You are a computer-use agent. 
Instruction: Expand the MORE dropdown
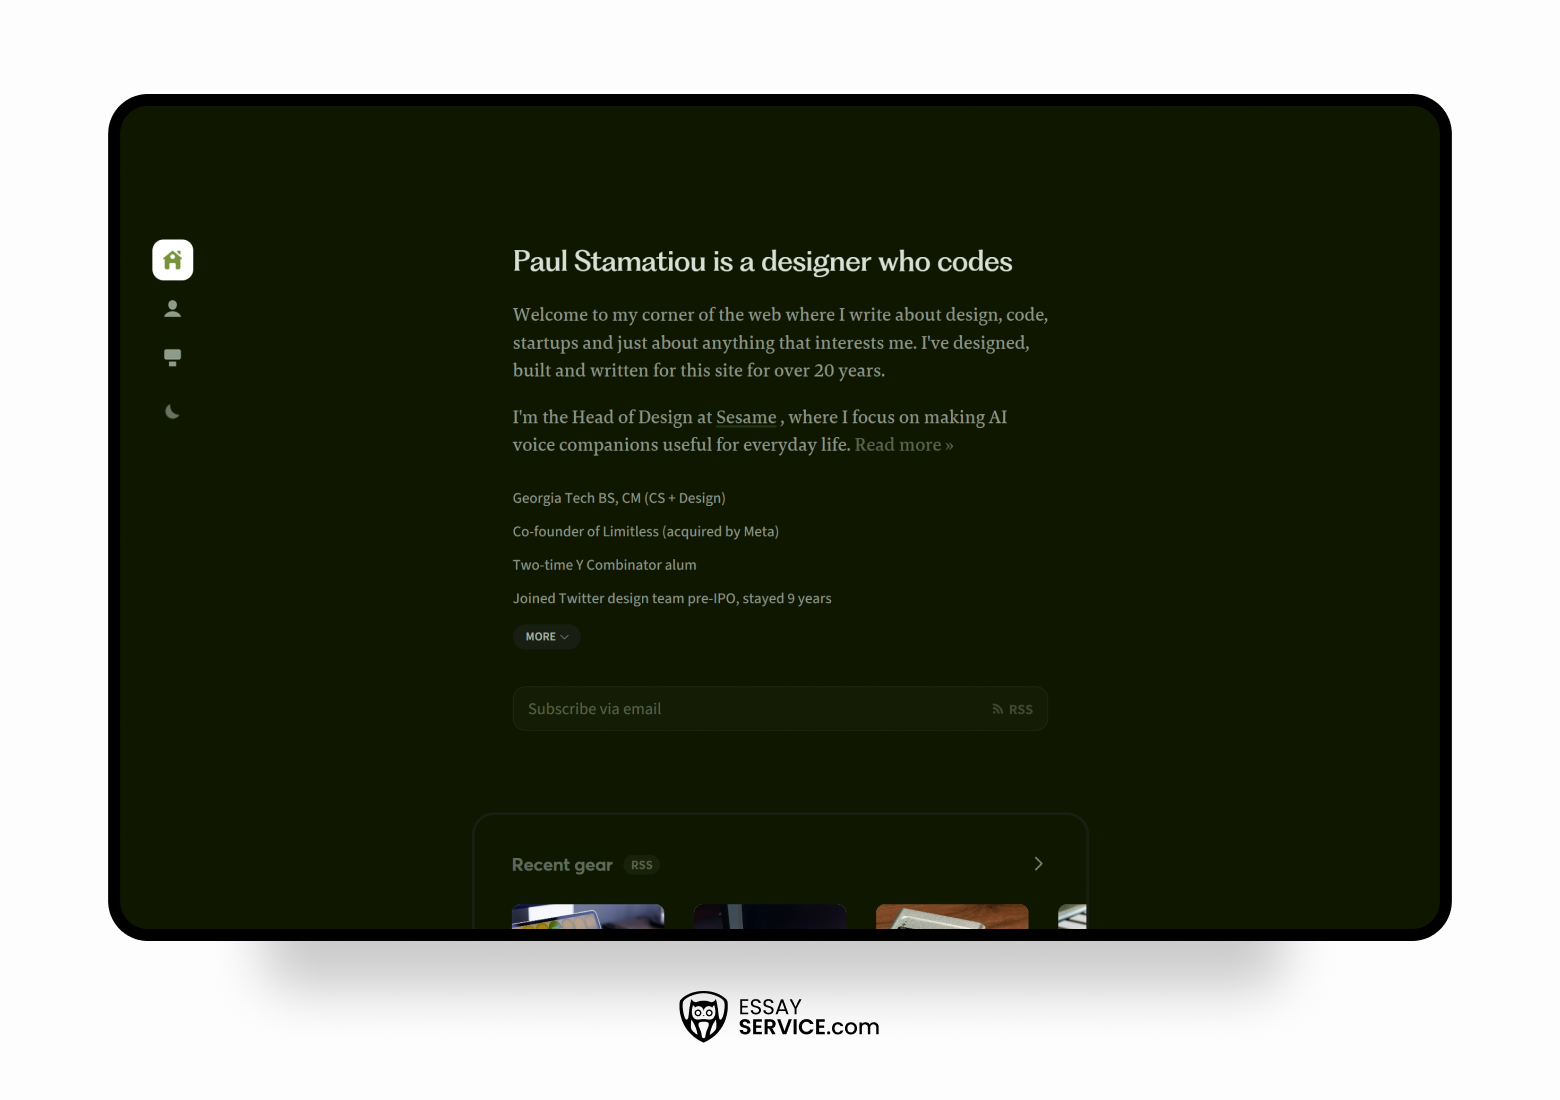546,637
